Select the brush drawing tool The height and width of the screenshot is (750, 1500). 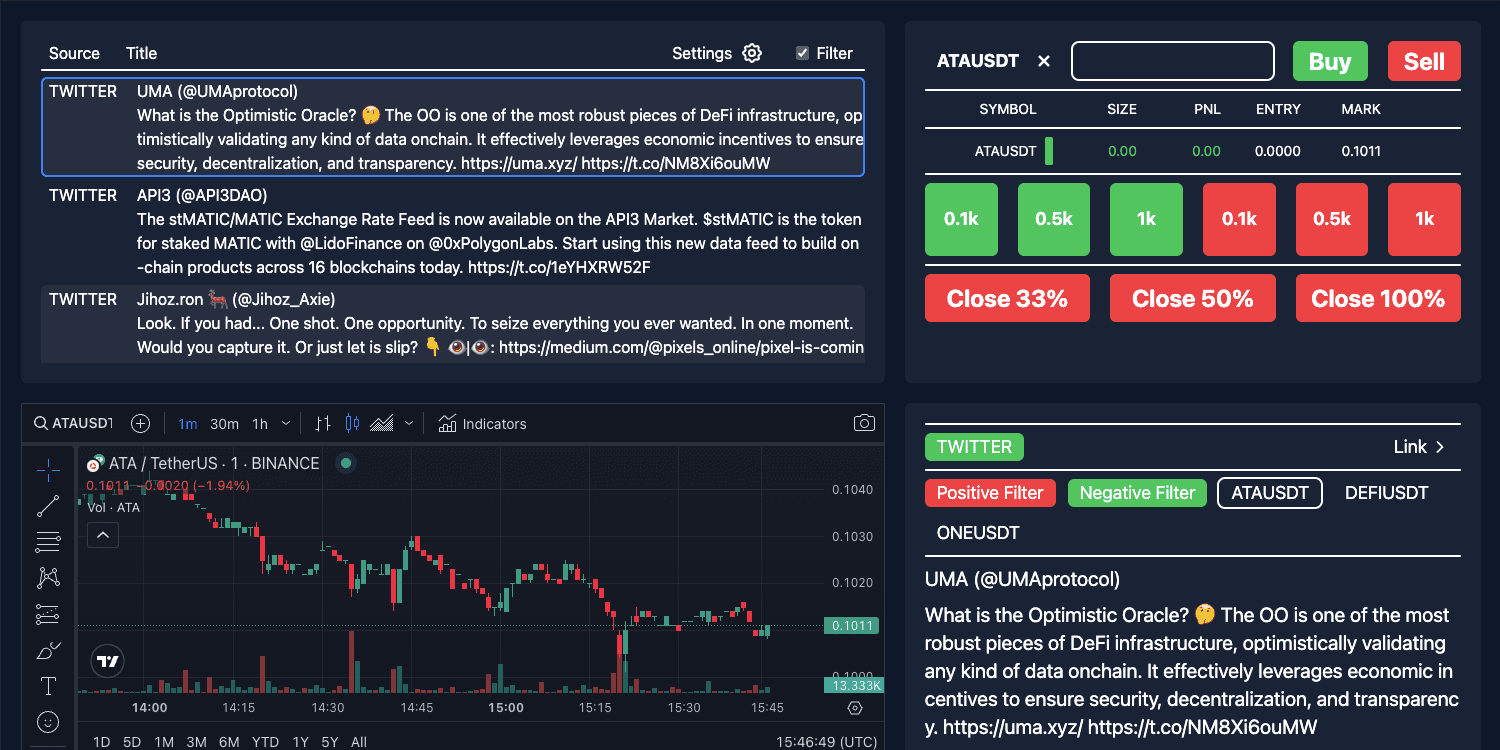[48, 650]
